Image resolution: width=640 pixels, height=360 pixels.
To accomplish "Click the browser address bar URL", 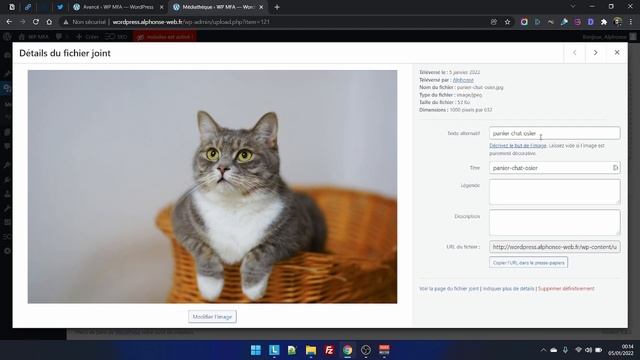I will pyautogui.click(x=191, y=22).
